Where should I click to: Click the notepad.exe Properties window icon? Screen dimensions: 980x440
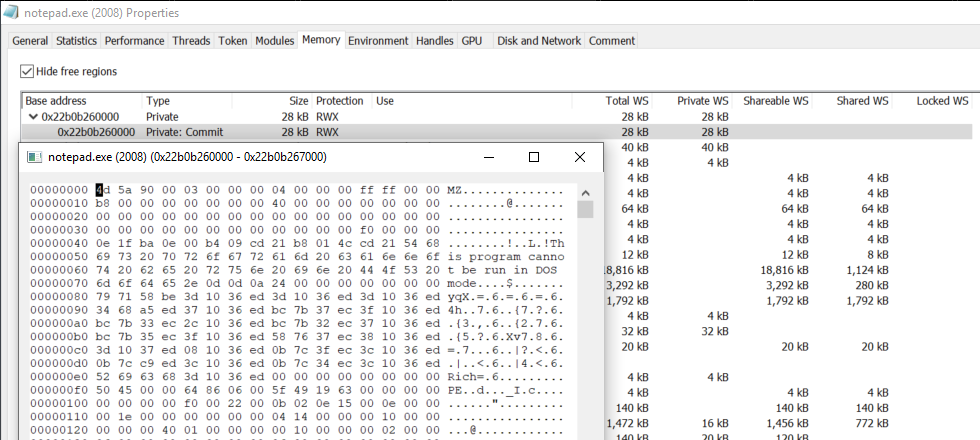pyautogui.click(x=11, y=13)
